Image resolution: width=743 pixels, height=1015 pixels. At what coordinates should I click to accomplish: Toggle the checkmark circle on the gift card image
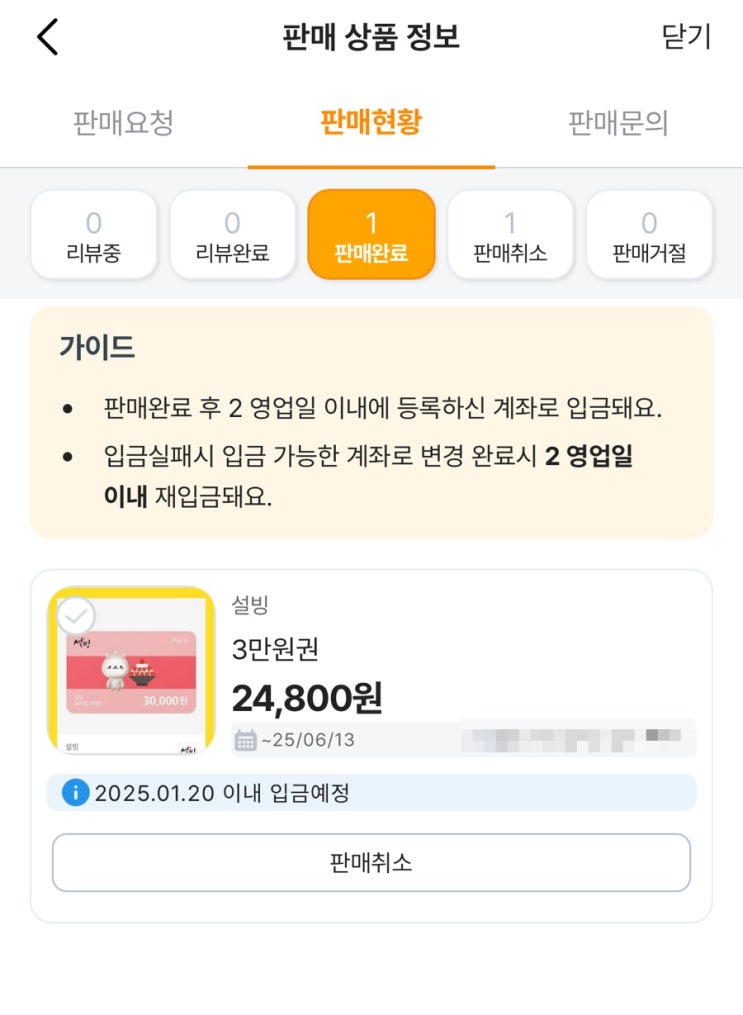pos(76,616)
